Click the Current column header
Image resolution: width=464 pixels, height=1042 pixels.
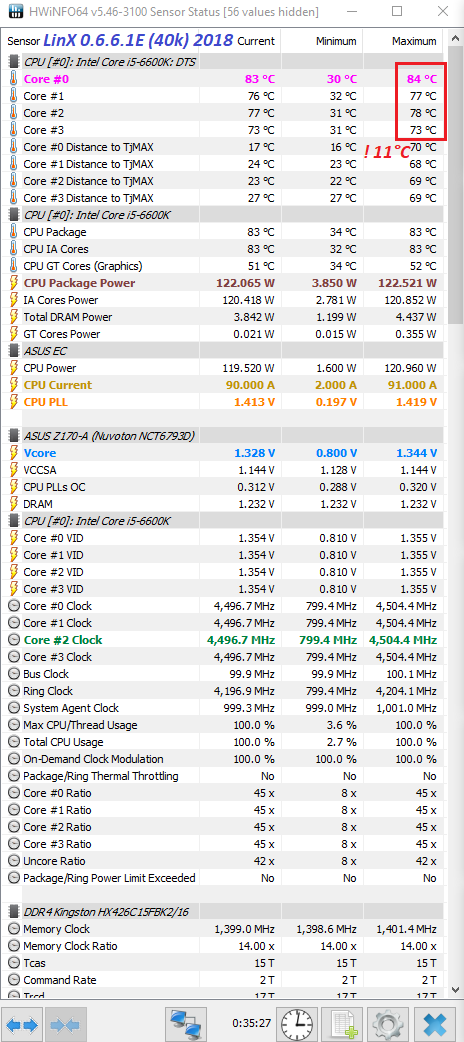pos(256,41)
